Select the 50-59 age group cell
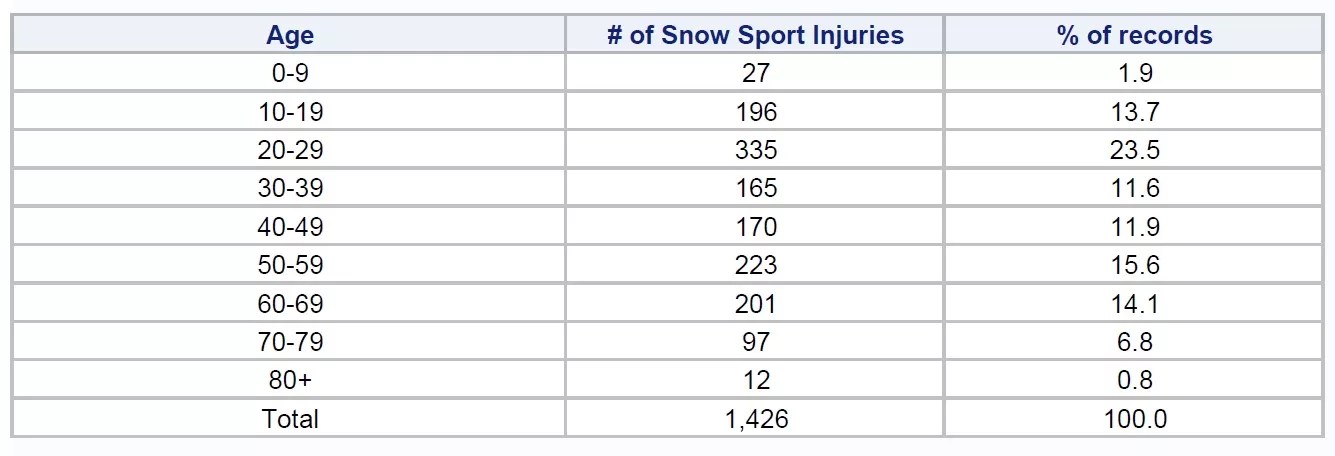Image resolution: width=1335 pixels, height=456 pixels. point(290,265)
